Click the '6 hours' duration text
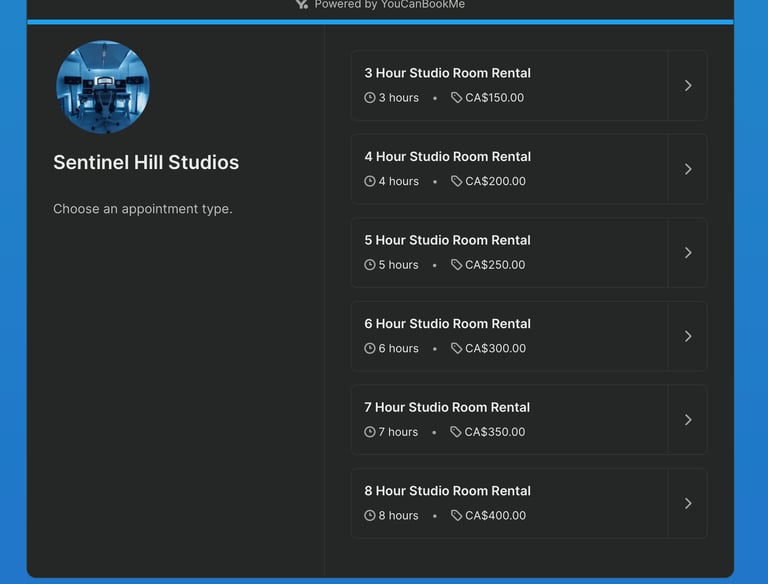The height and width of the screenshot is (584, 768). (399, 348)
